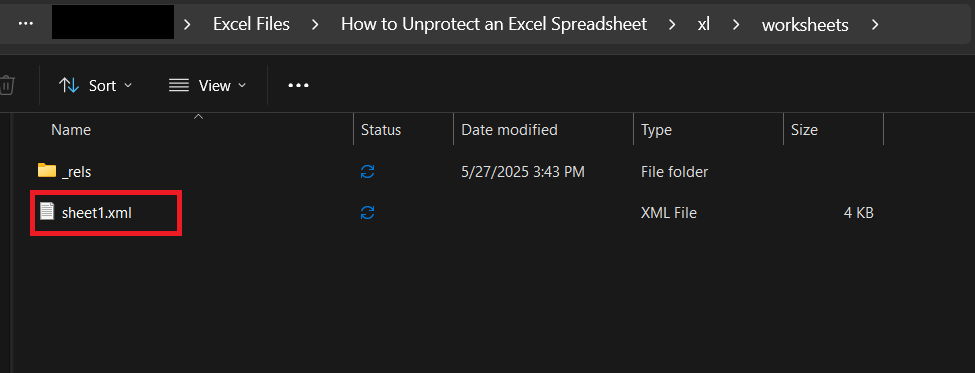Expand chevron after How to Unprotect breadcrumb

[x=672, y=24]
